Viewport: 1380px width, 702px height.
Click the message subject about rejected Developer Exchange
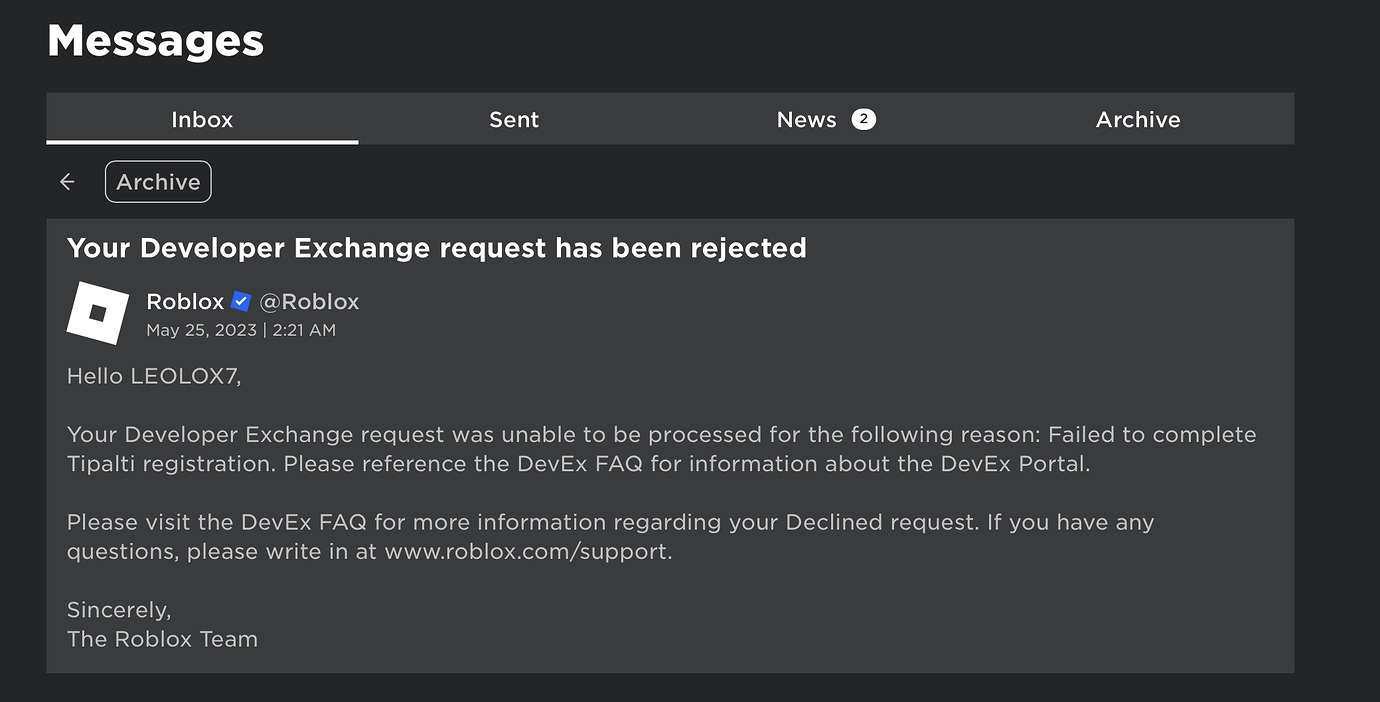(x=436, y=247)
